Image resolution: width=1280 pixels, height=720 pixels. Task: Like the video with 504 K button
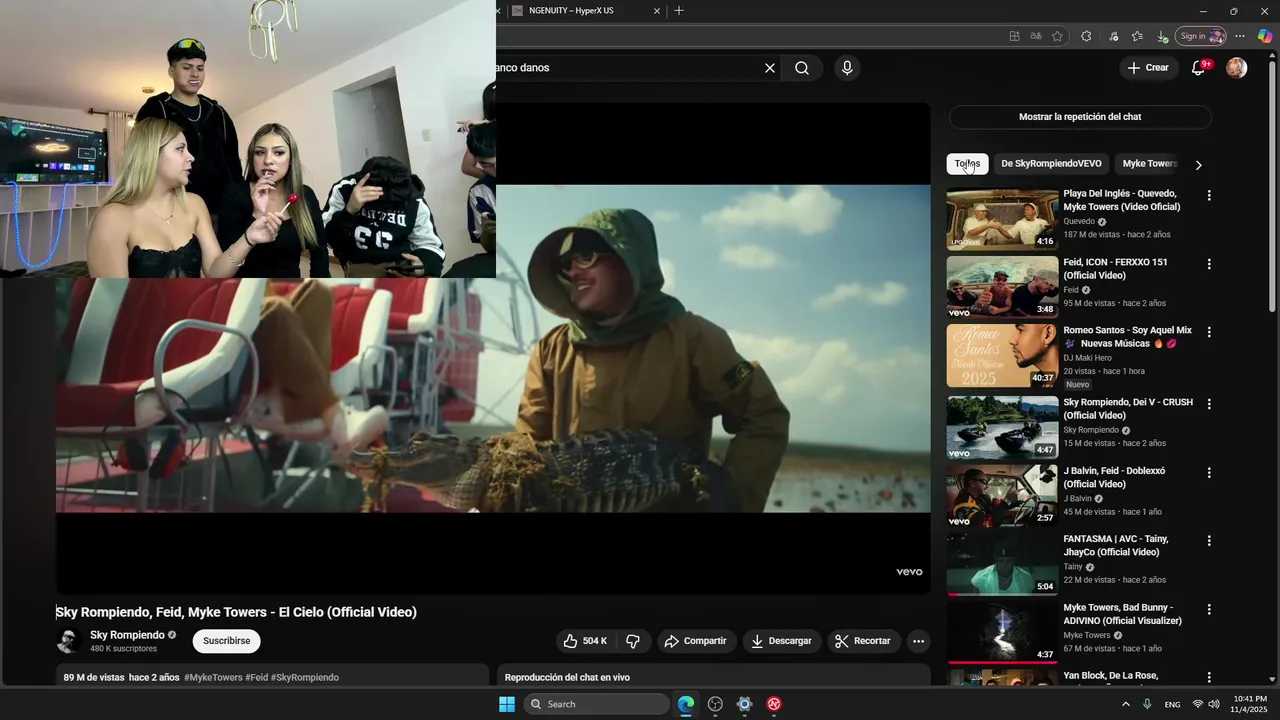585,641
